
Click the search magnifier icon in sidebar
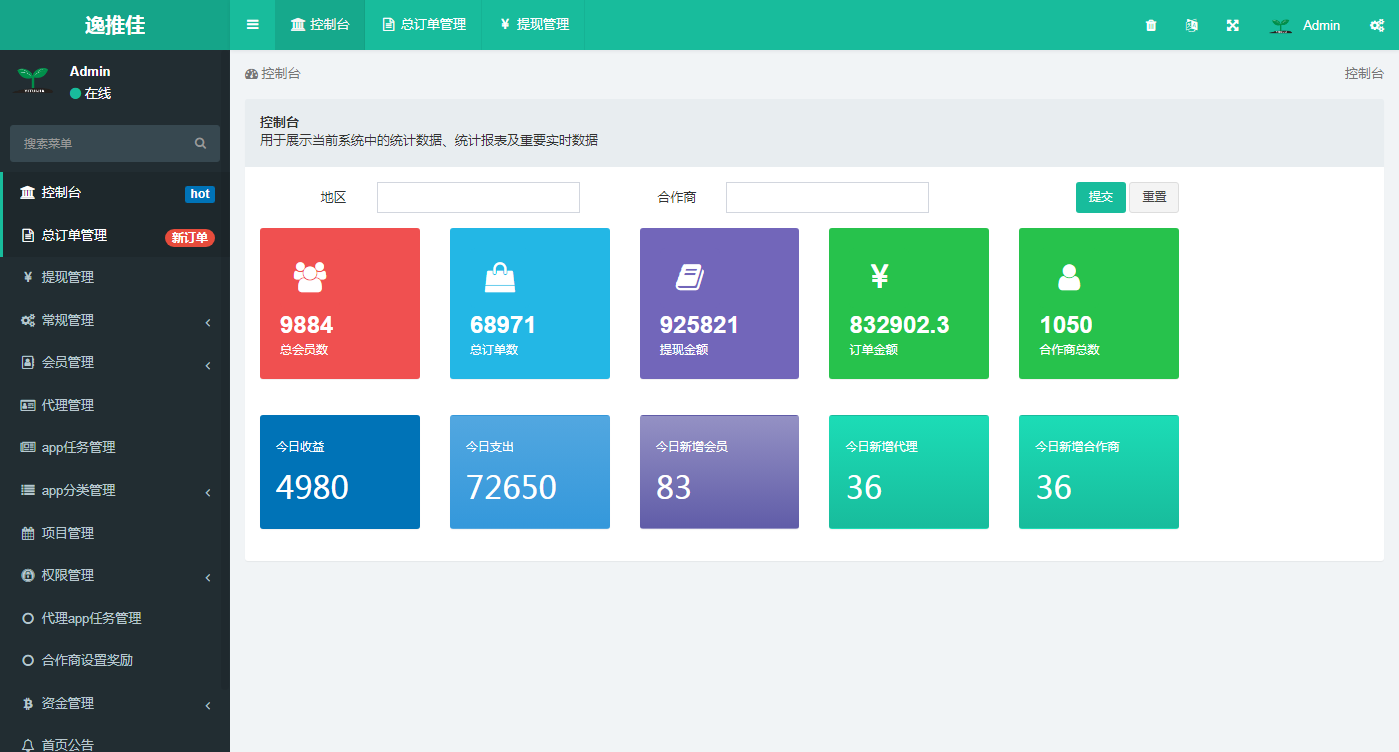[x=201, y=143]
